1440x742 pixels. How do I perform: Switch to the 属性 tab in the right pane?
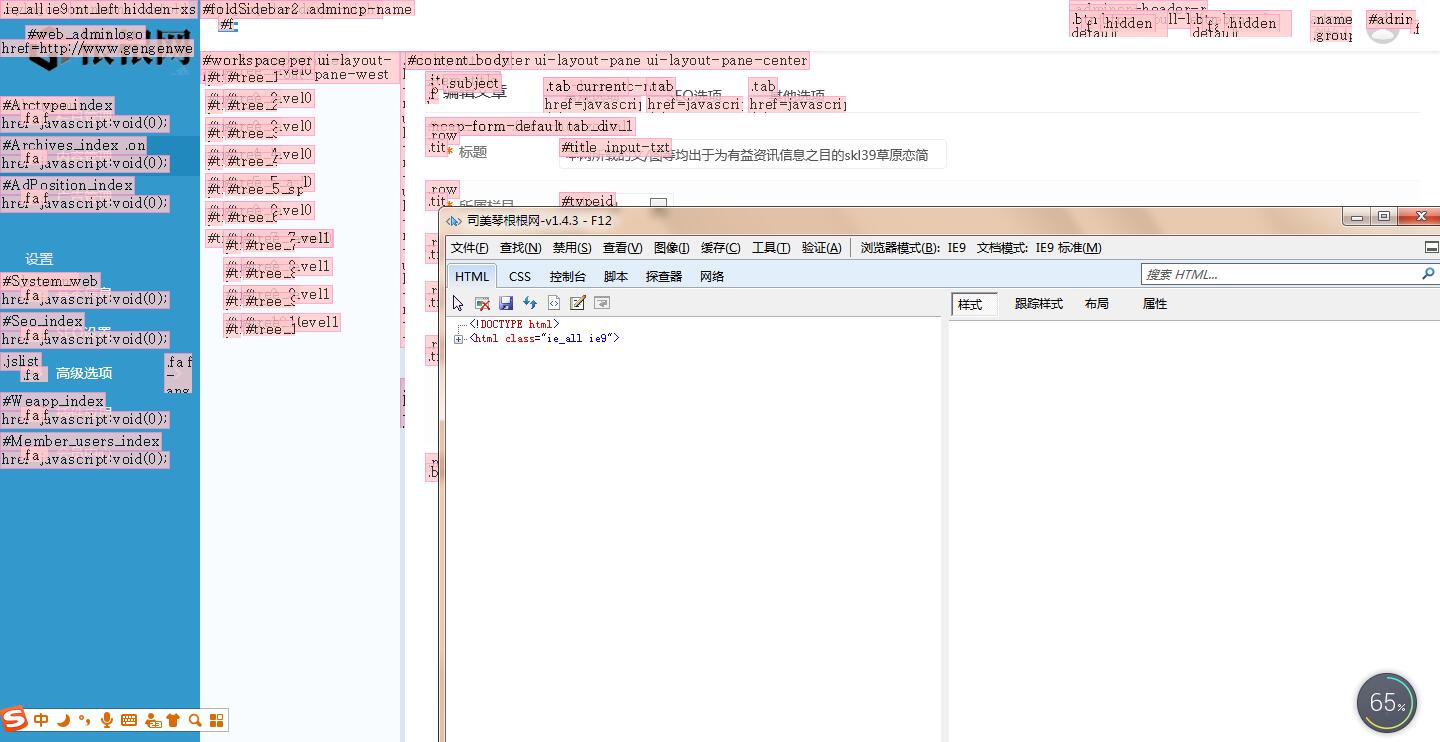pos(1155,304)
